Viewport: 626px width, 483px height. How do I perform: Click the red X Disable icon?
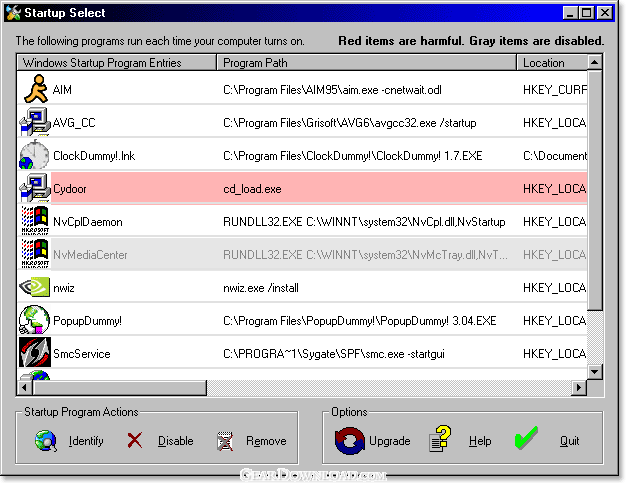point(135,441)
